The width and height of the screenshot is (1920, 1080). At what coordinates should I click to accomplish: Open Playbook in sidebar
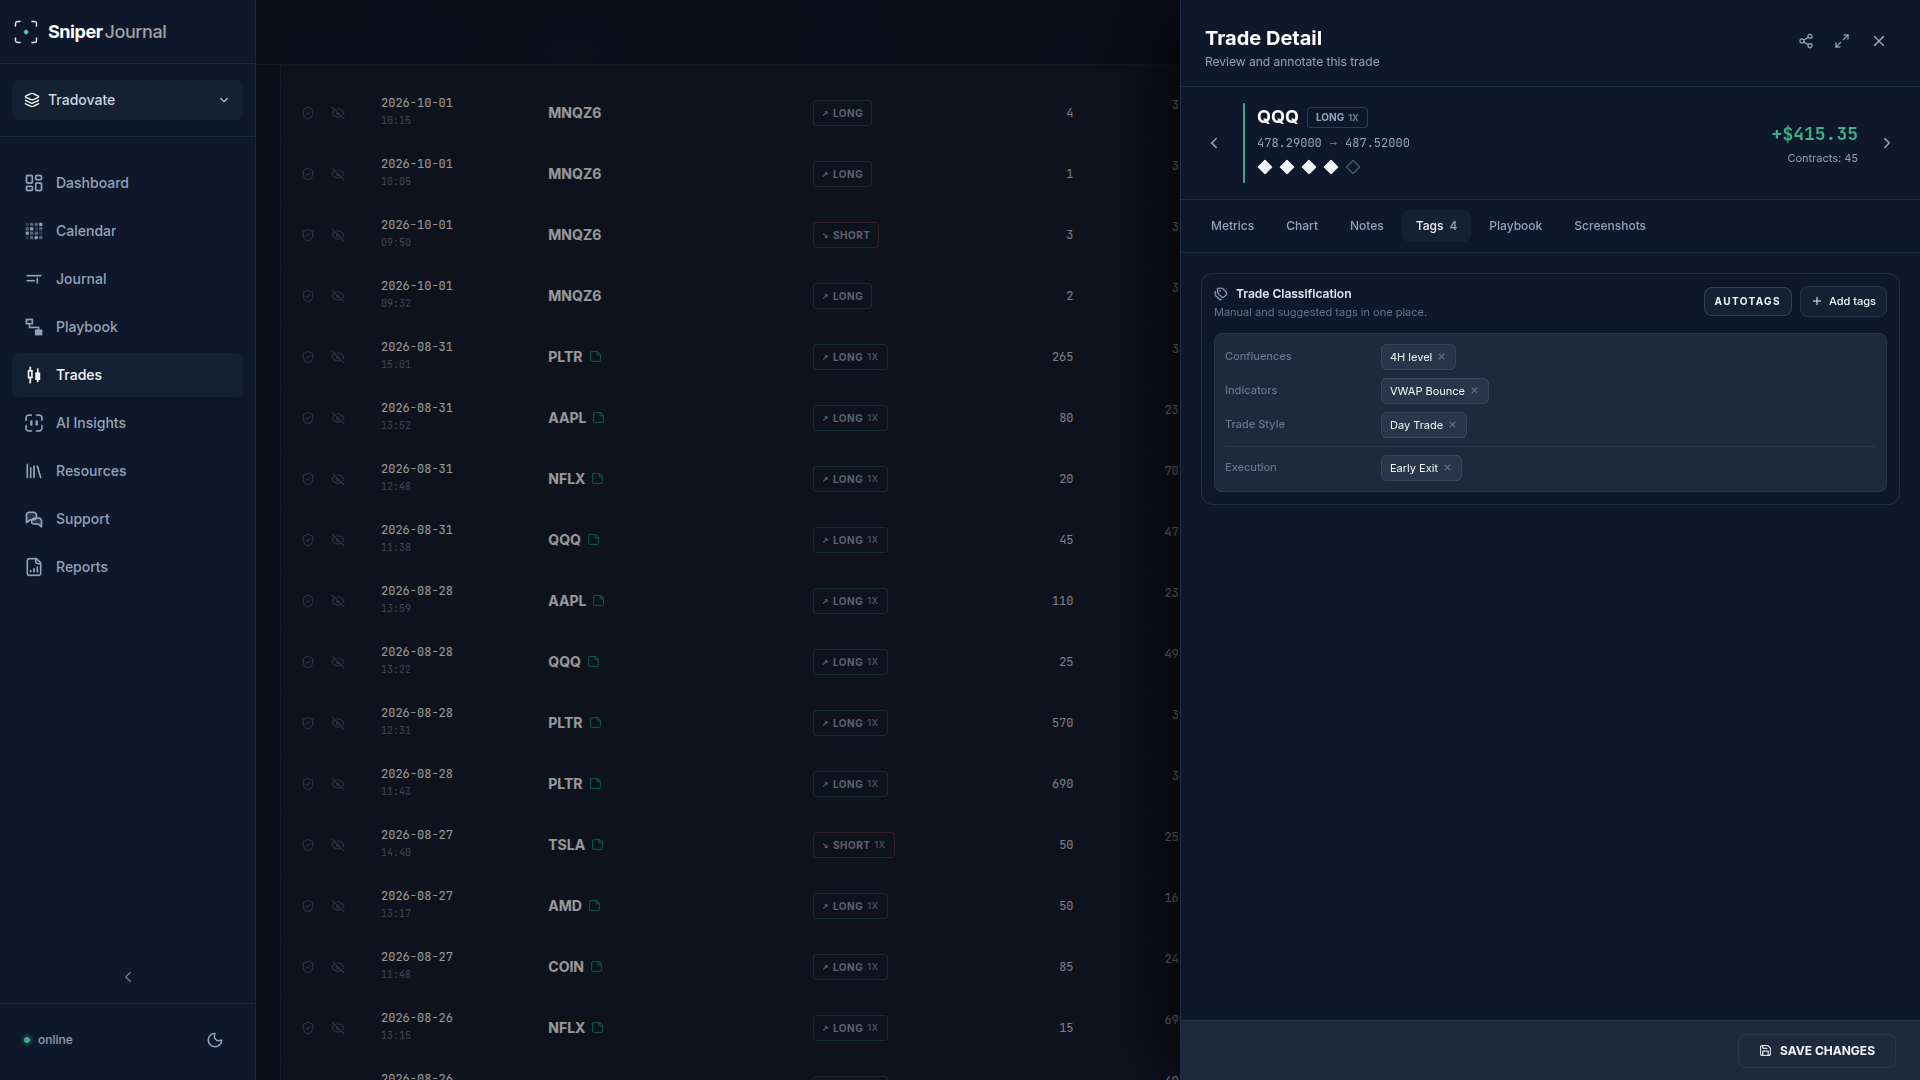127,327
